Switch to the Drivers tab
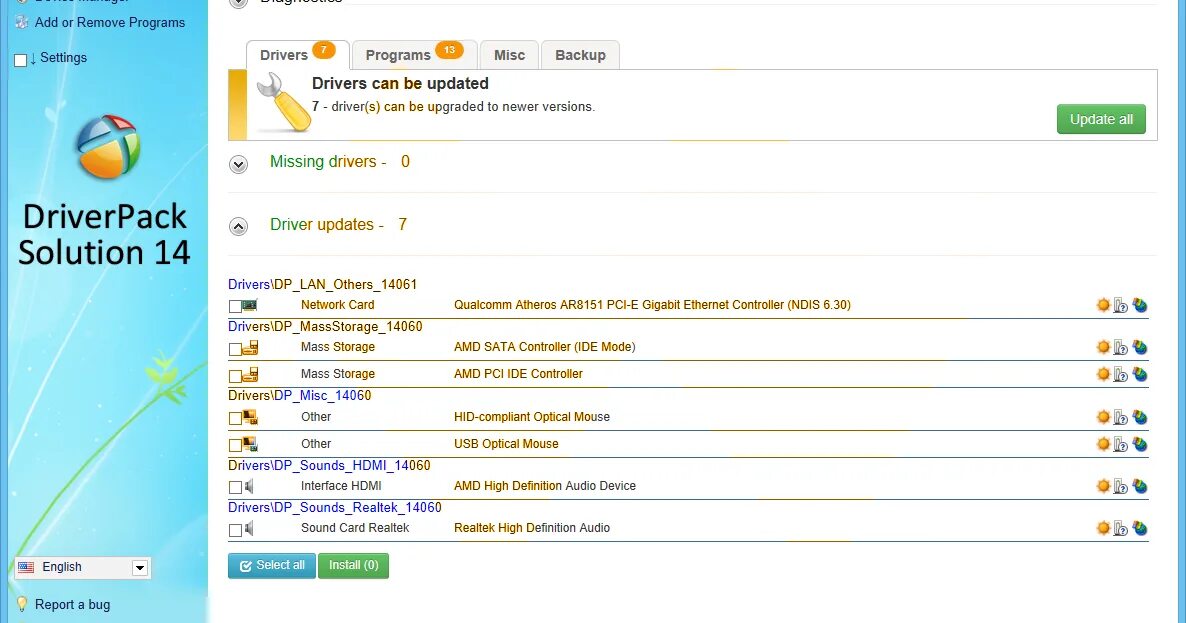Viewport: 1186px width, 623px height. [x=297, y=54]
